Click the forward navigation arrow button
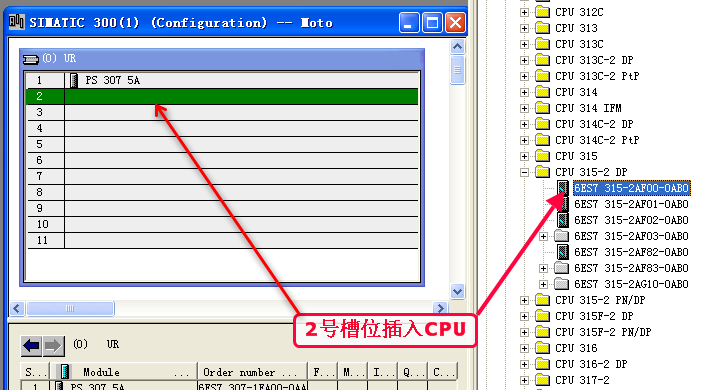The height and width of the screenshot is (390, 711). coord(53,346)
